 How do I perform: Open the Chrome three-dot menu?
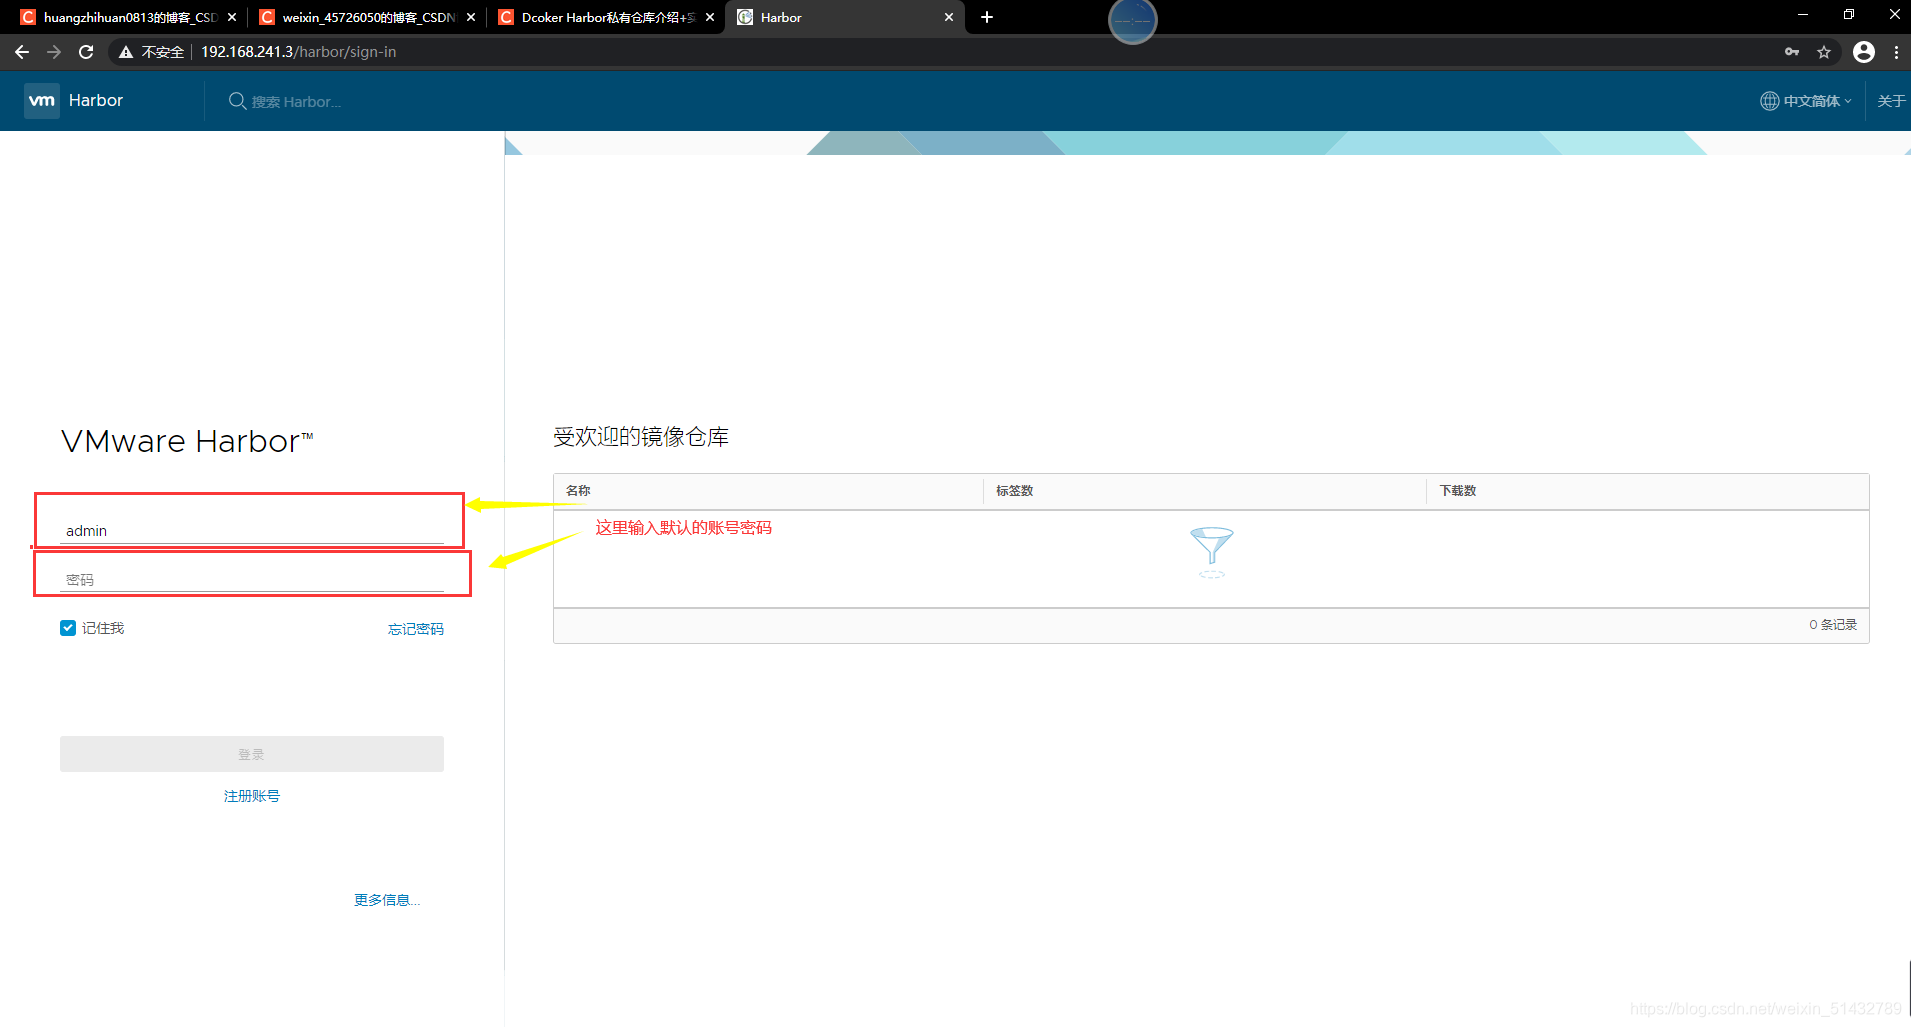point(1896,52)
